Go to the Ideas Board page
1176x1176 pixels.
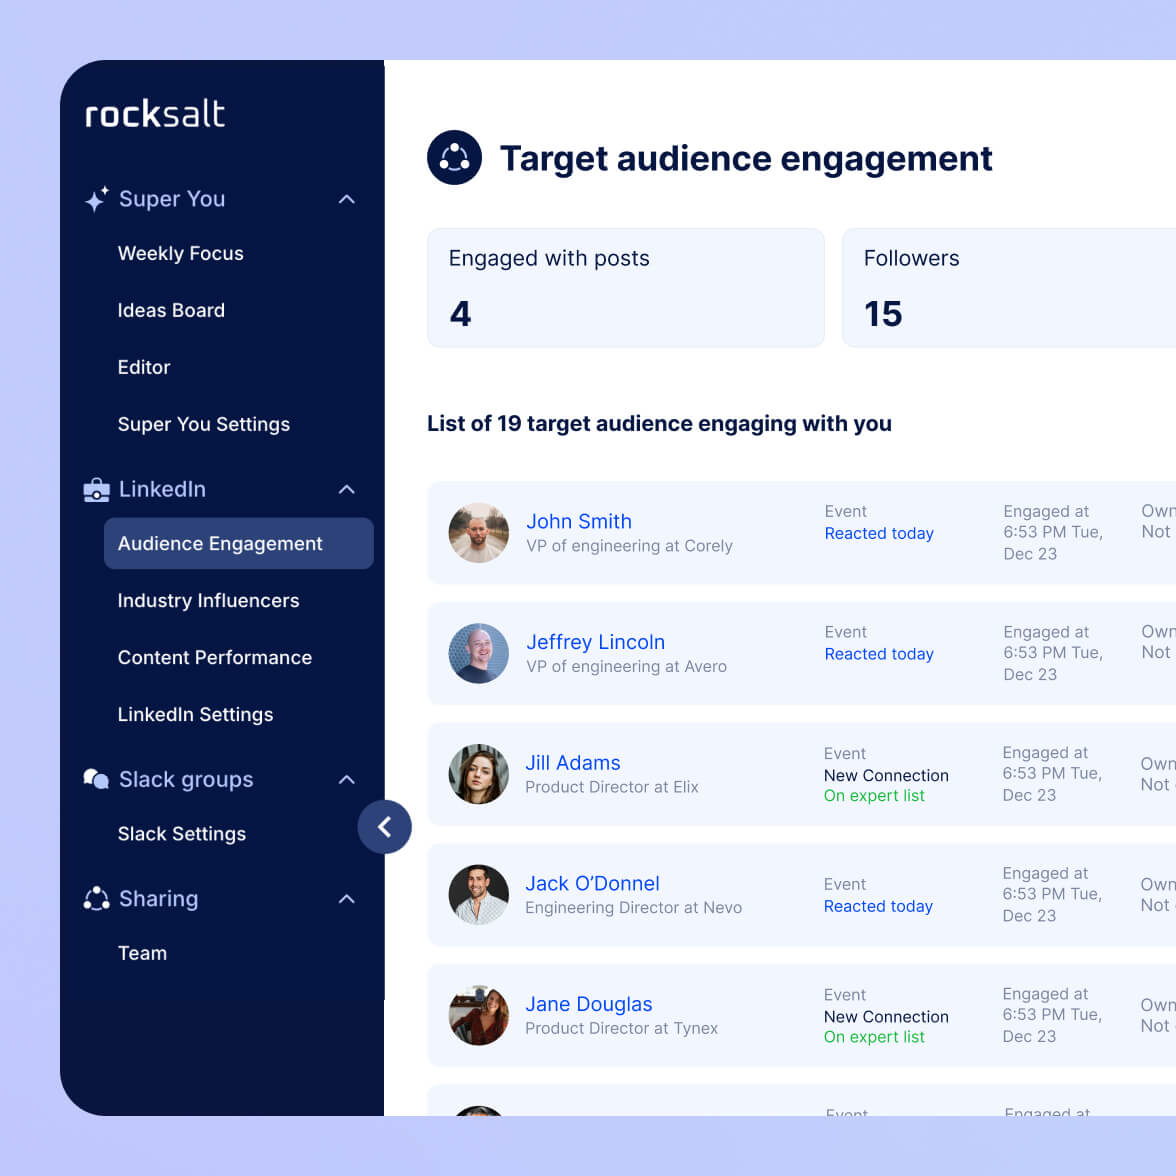[171, 311]
